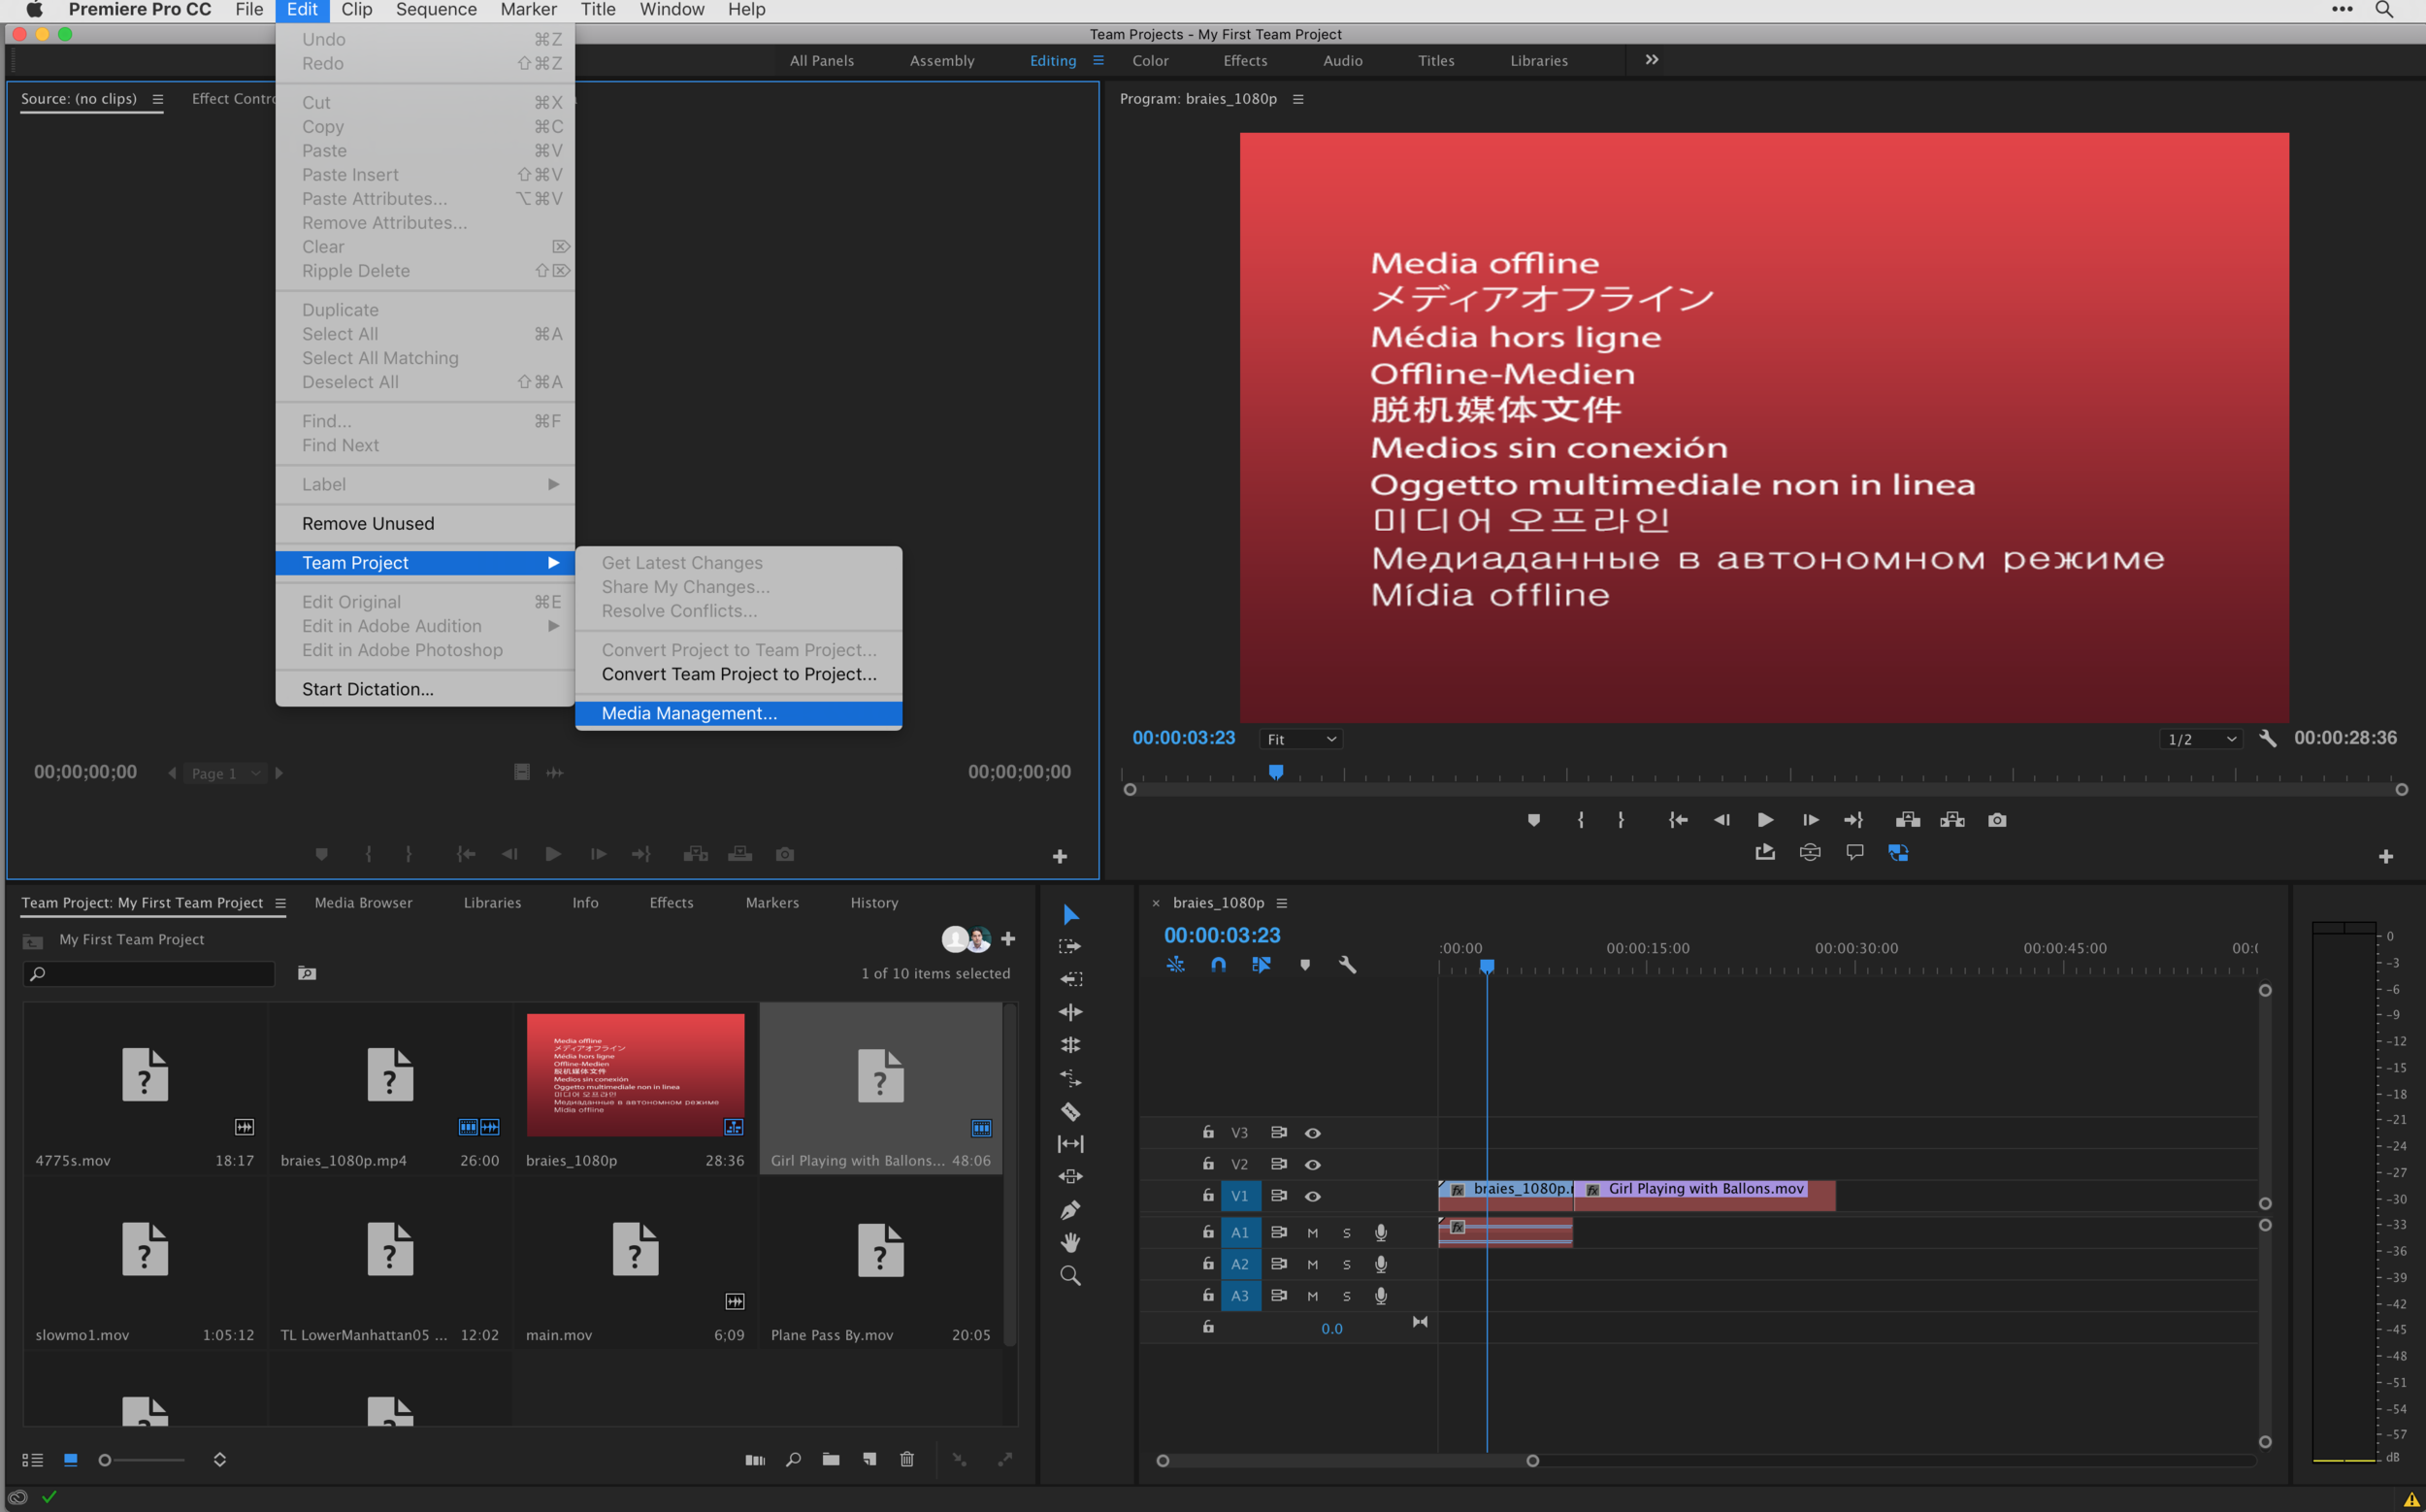Select the Selection arrow tool
This screenshot has width=2426, height=1512.
coord(1070,915)
